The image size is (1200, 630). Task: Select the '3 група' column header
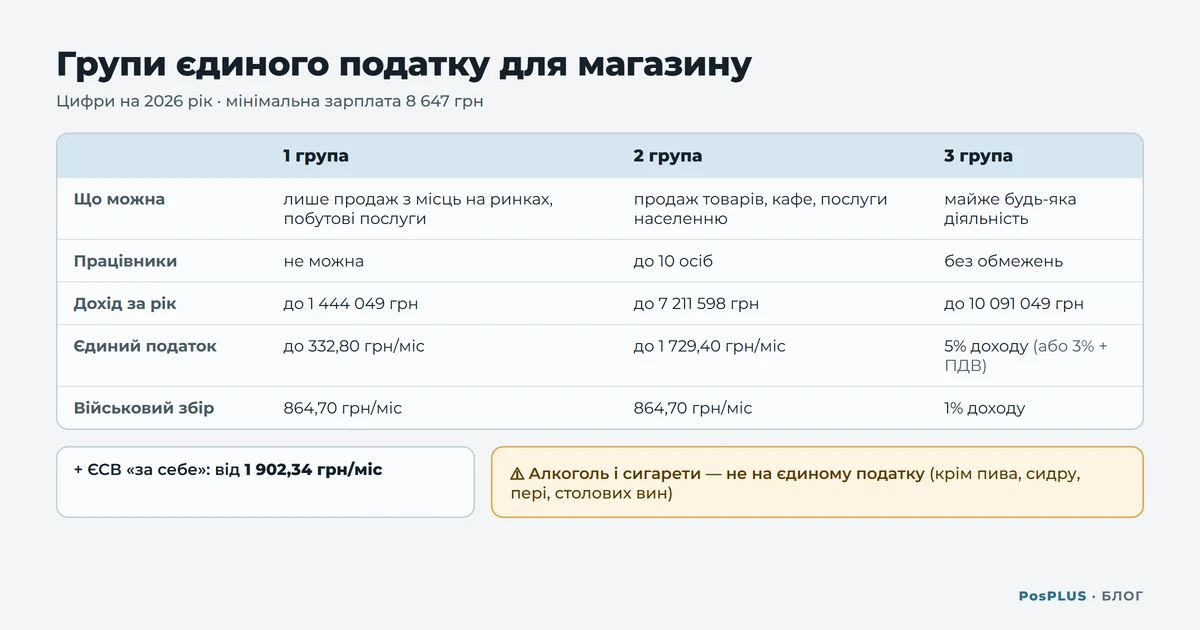point(978,156)
